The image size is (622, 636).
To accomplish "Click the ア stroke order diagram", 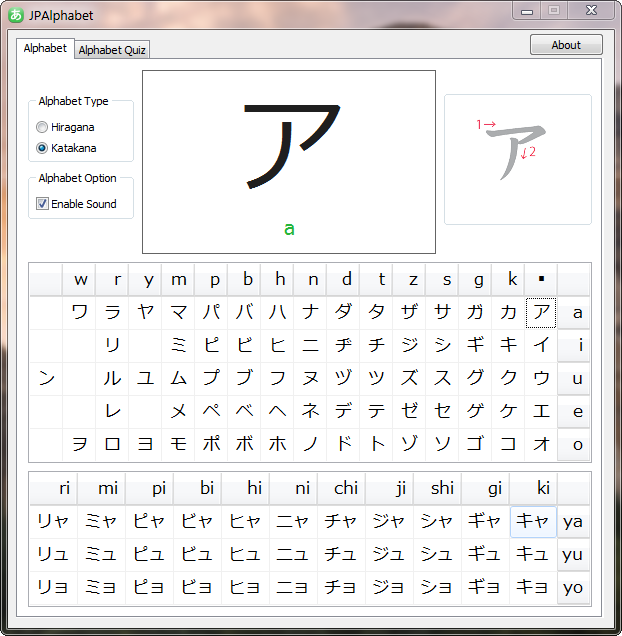I will [x=518, y=159].
